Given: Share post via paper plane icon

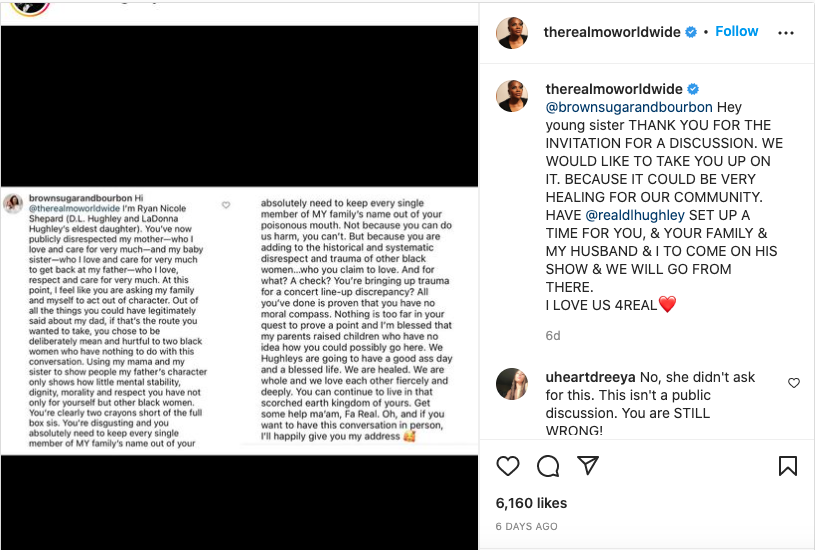Looking at the screenshot, I should [588, 465].
